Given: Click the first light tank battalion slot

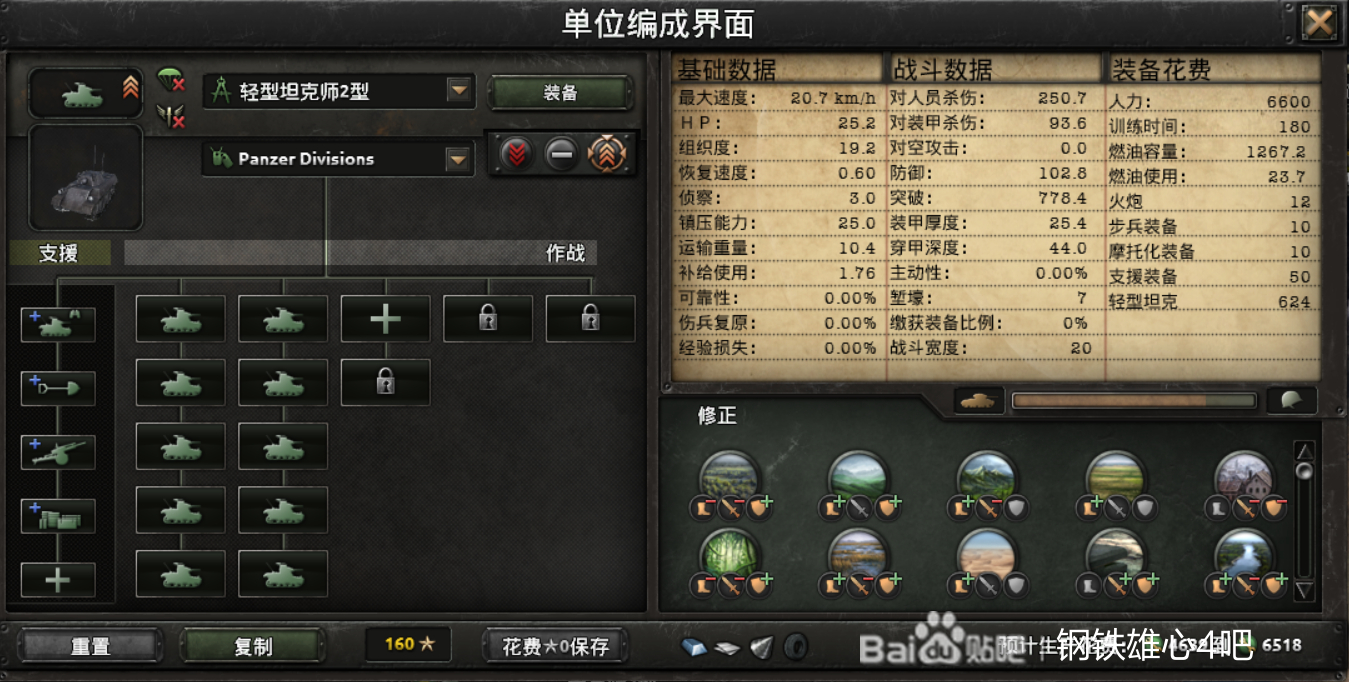Looking at the screenshot, I should pyautogui.click(x=181, y=319).
